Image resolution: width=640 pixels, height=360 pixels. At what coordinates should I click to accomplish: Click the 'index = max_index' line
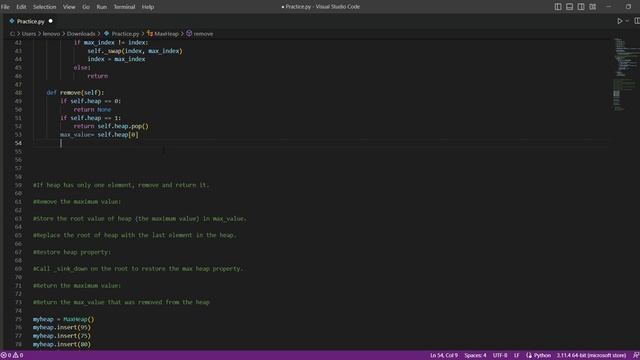pos(116,59)
